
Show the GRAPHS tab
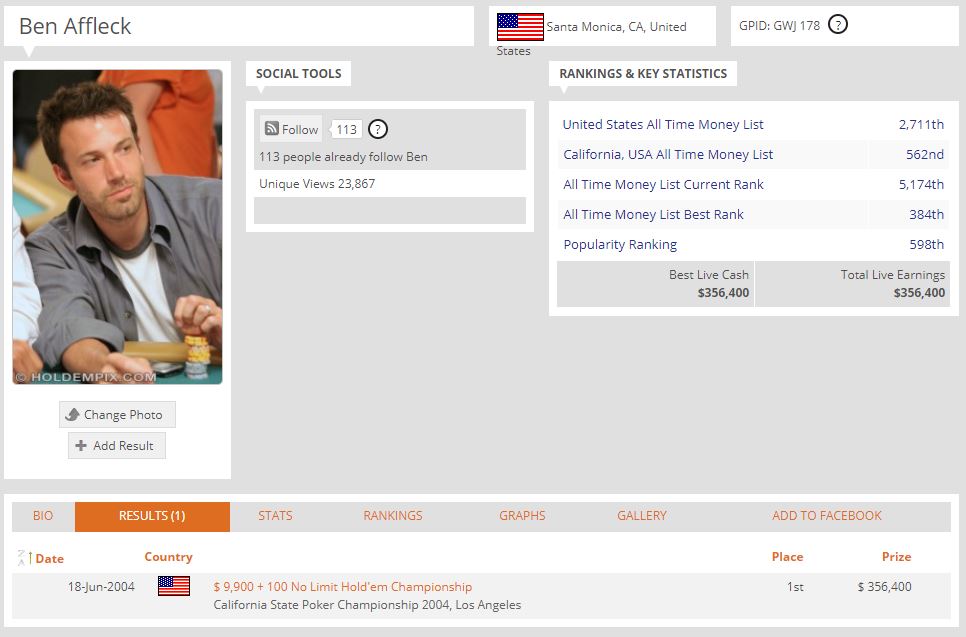[x=522, y=516]
